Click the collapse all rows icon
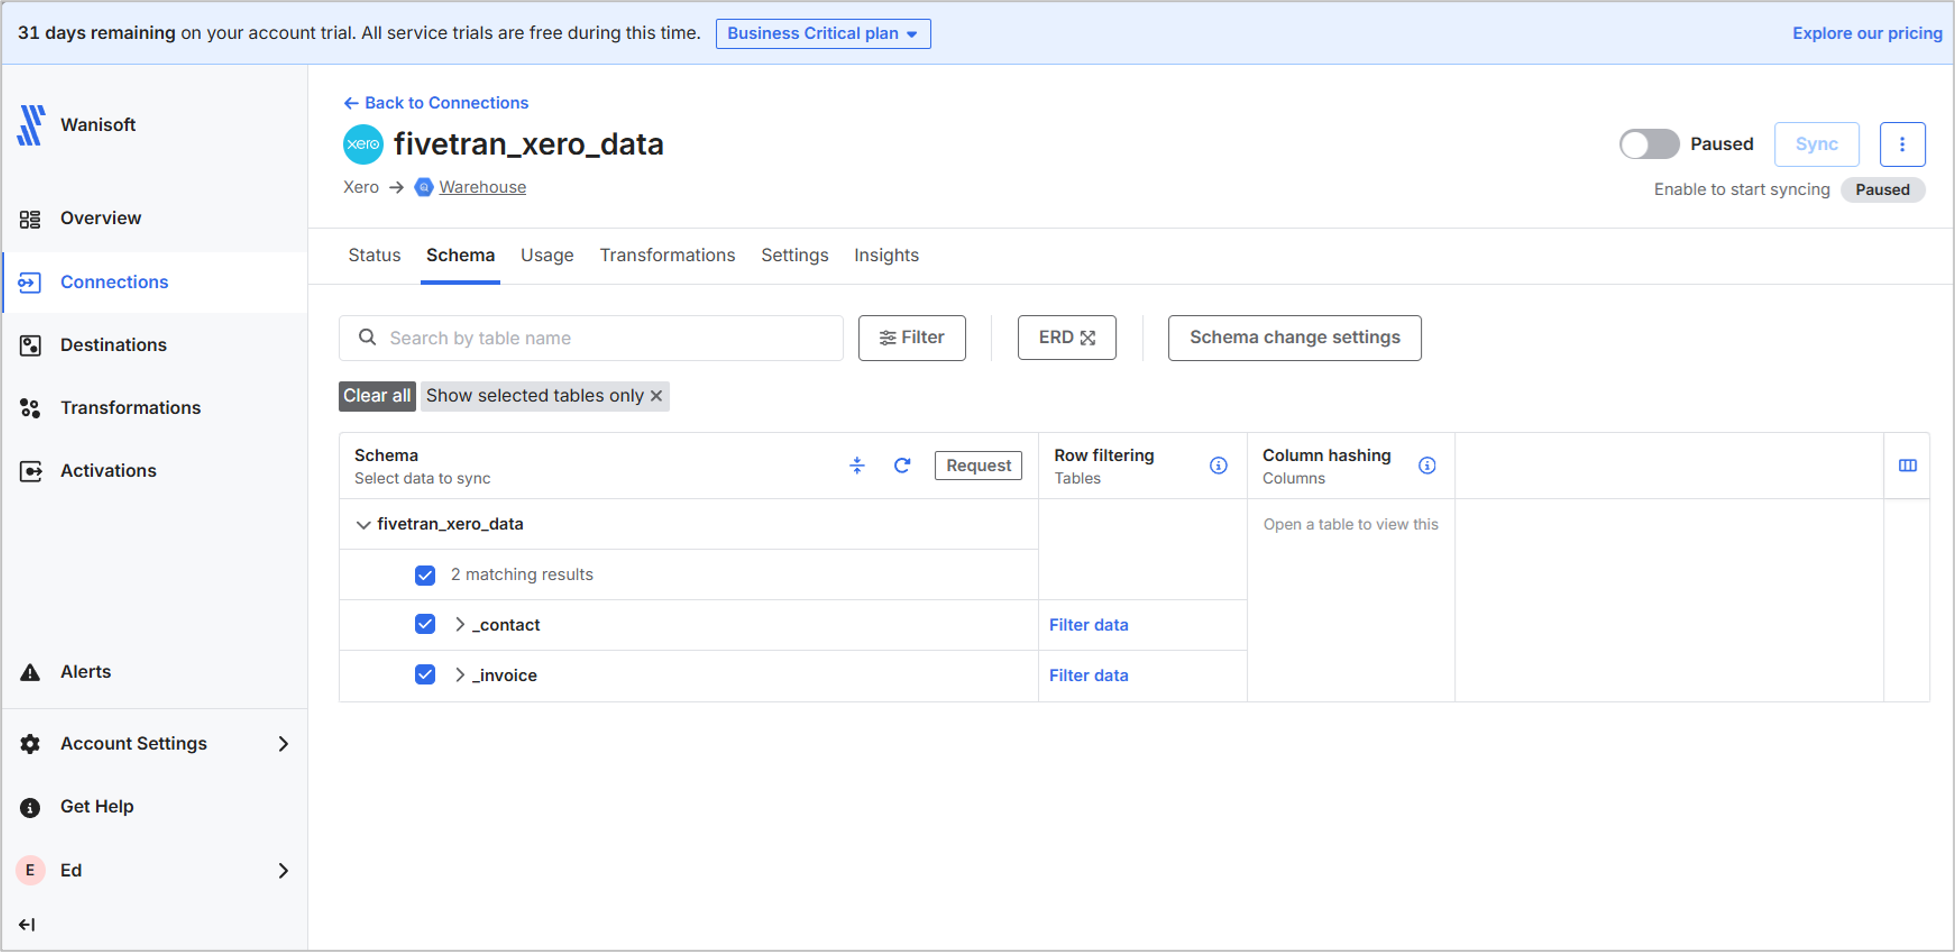This screenshot has width=1955, height=952. point(857,466)
